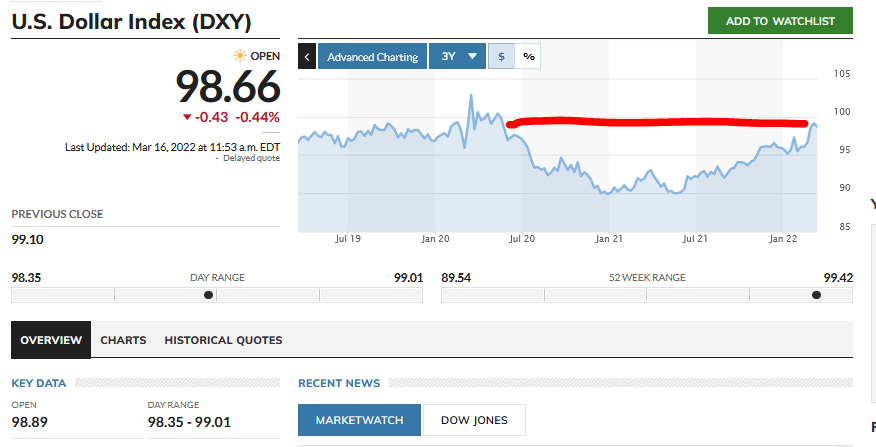Click the 52 week high 99.42
The image size is (876, 447).
click(838, 278)
